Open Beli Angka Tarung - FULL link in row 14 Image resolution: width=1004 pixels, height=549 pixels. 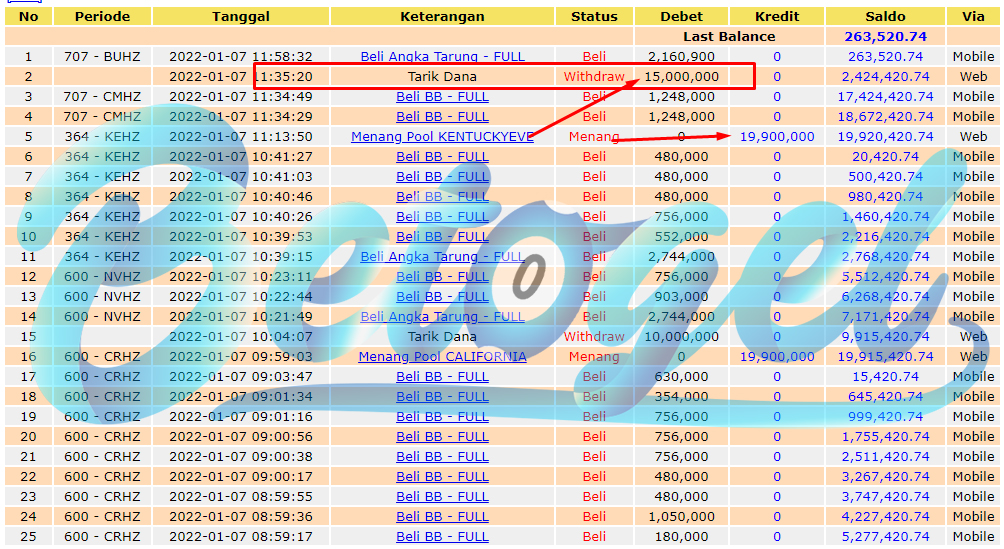tap(442, 316)
